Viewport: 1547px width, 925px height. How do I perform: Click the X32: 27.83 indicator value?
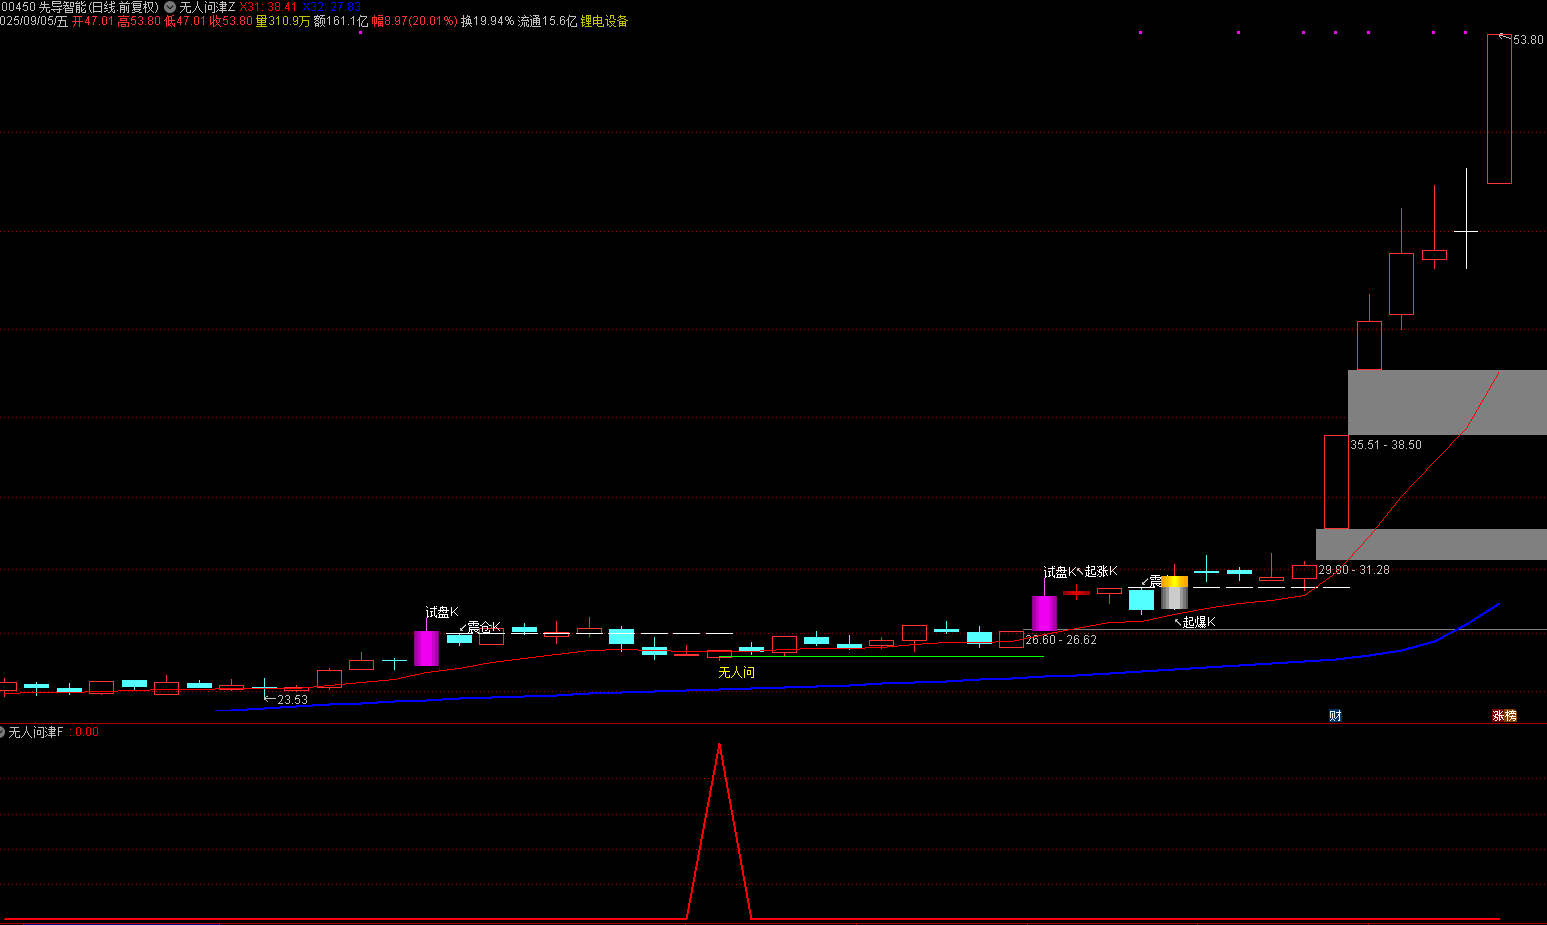(331, 7)
